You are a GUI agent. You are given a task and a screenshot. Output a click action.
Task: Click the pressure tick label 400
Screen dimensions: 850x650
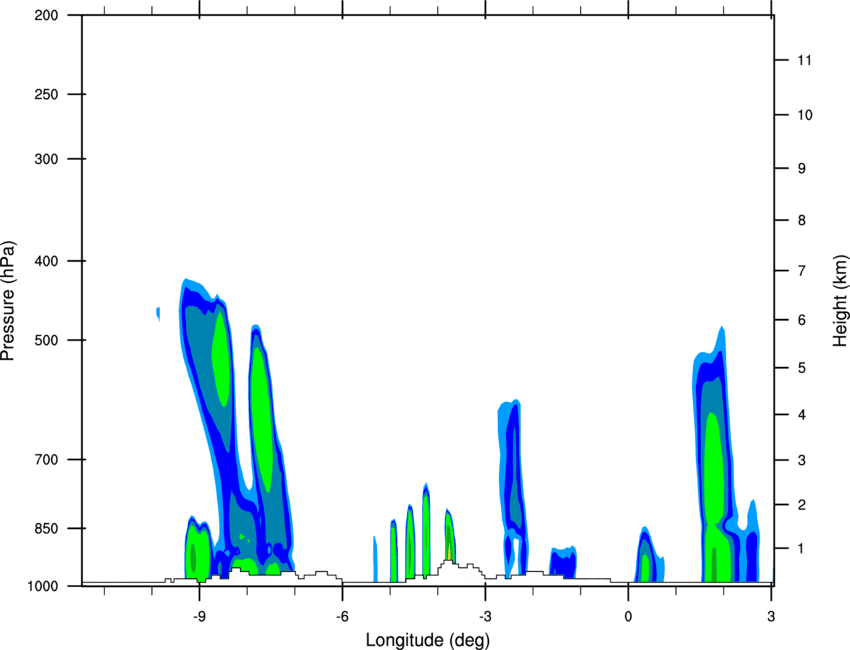(46, 261)
